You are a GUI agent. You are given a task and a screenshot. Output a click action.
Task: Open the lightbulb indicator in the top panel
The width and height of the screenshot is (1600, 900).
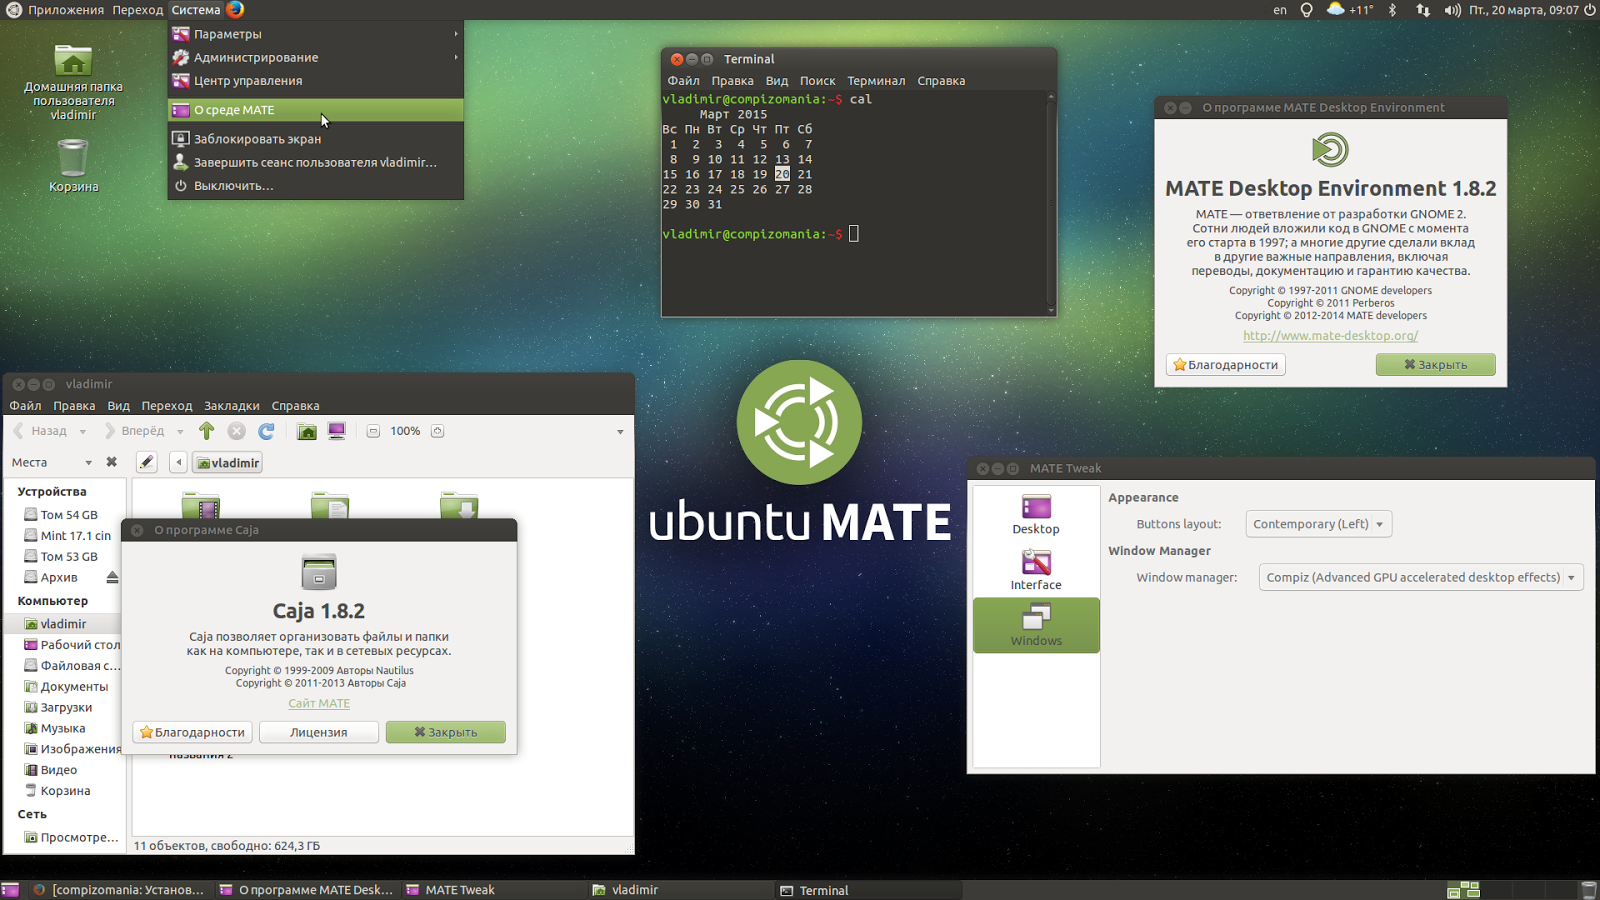[x=1306, y=10]
